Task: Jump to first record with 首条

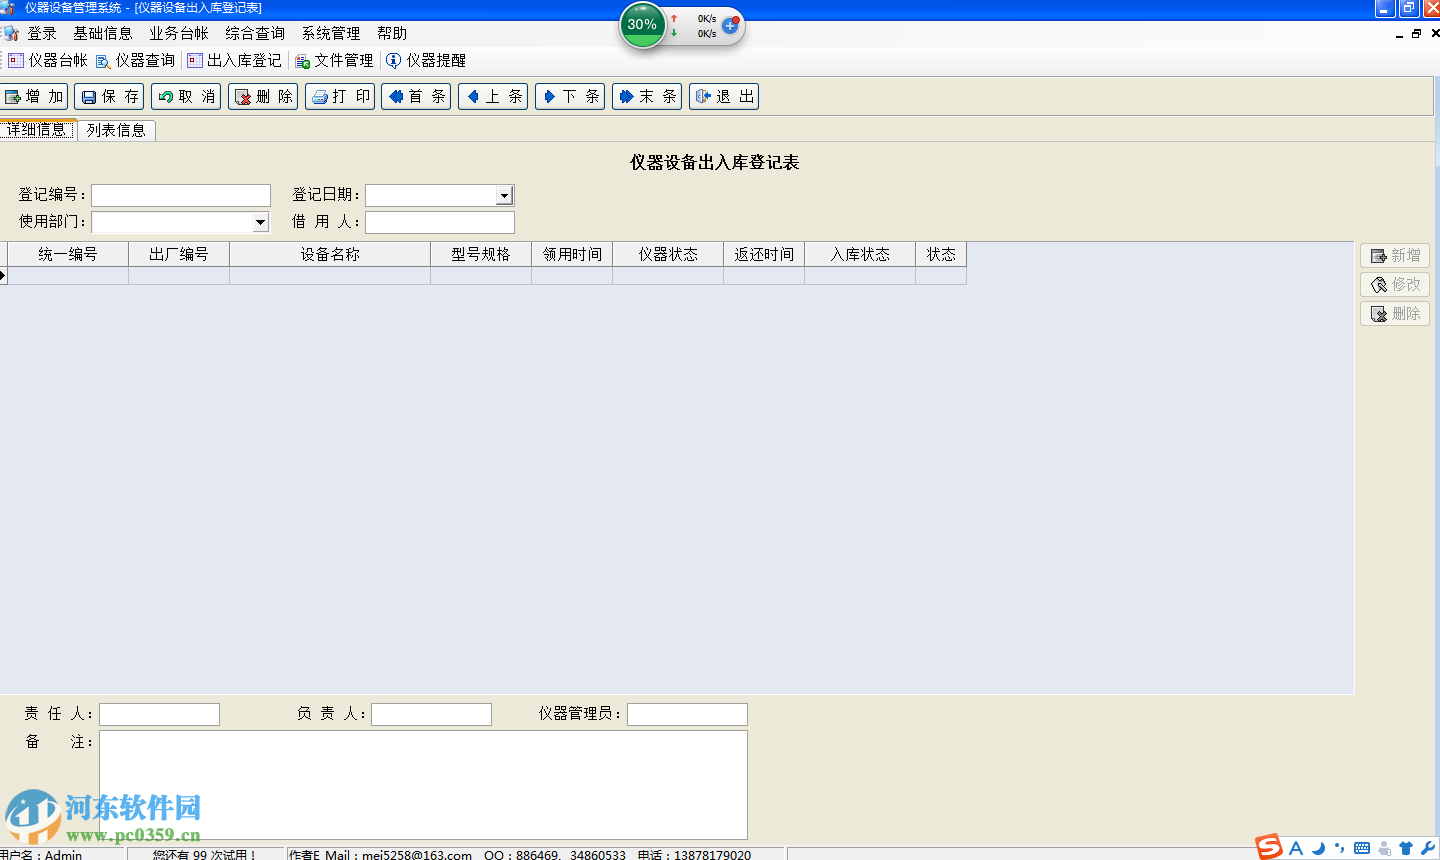Action: (x=416, y=97)
